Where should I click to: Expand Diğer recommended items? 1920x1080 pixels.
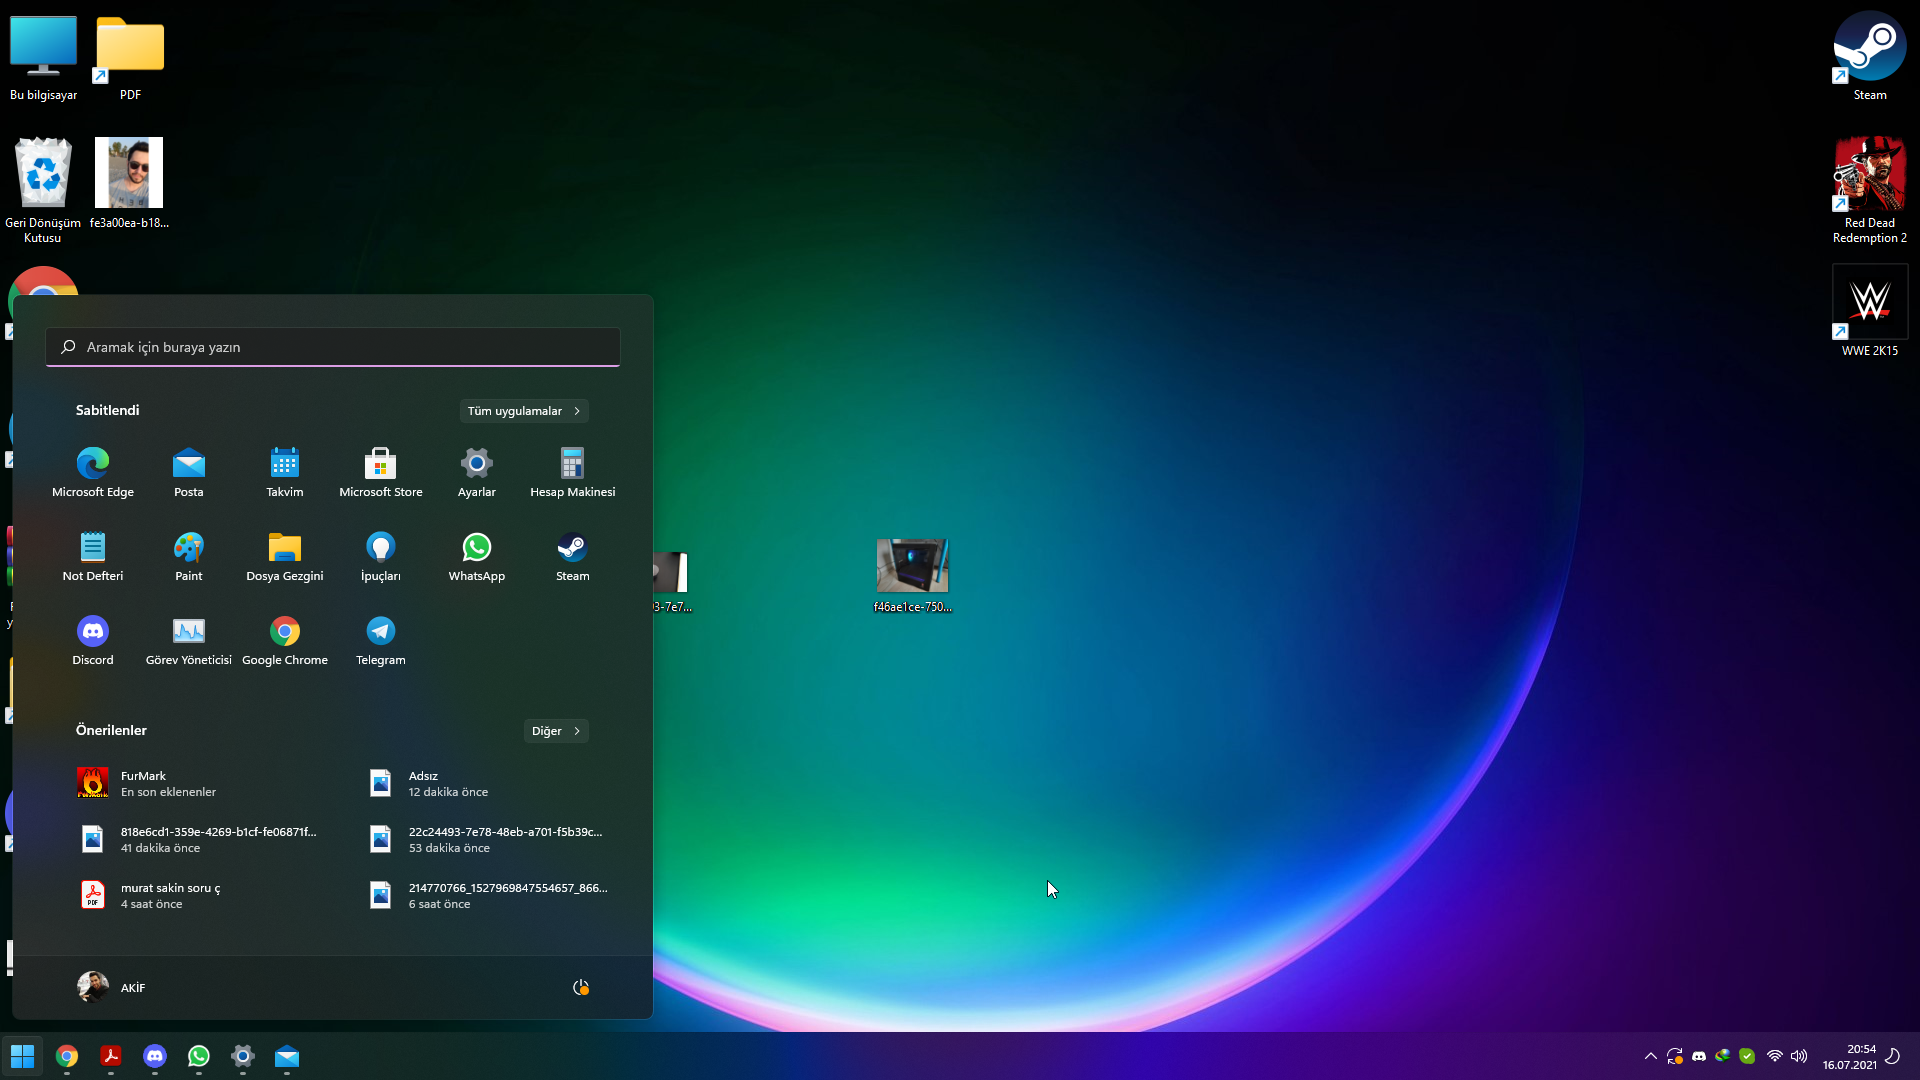click(556, 731)
